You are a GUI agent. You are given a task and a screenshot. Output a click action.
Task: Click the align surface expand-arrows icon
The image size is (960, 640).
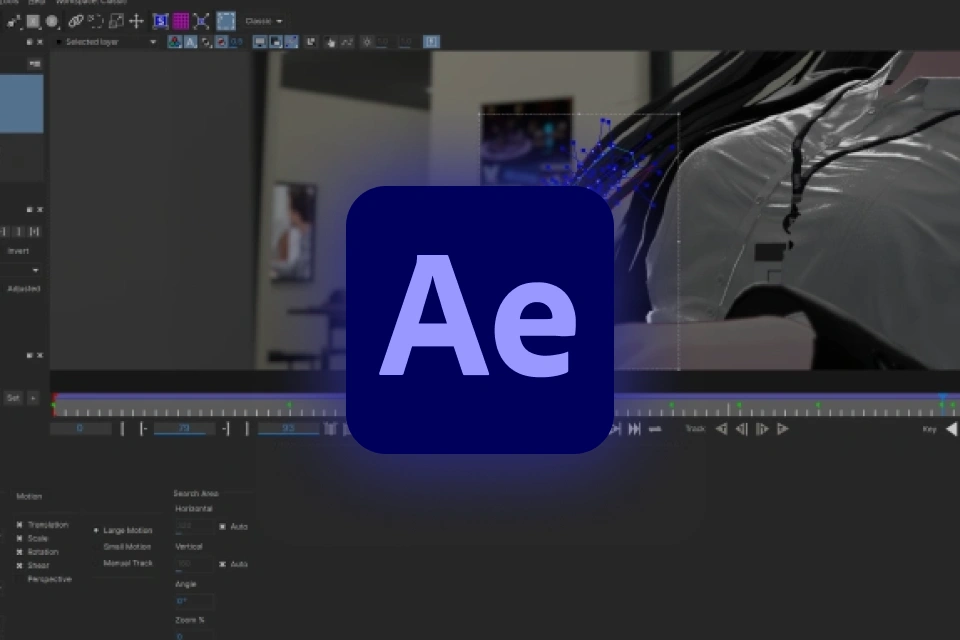(x=201, y=21)
